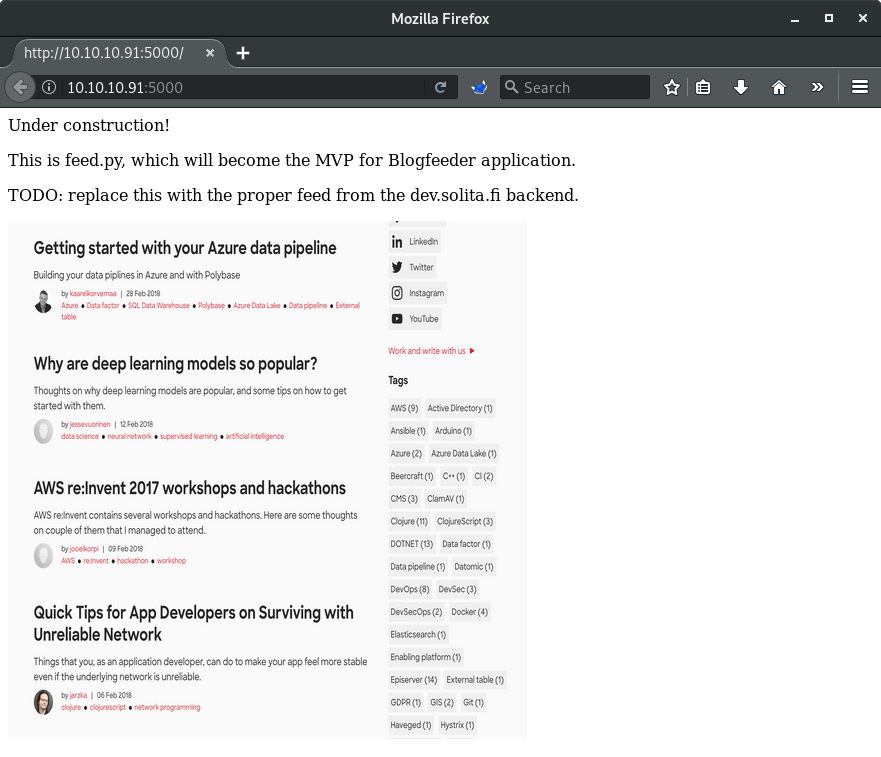This screenshot has height=757, width=881.
Task: Select the 'Arduino (1)' tag
Action: pyautogui.click(x=453, y=430)
